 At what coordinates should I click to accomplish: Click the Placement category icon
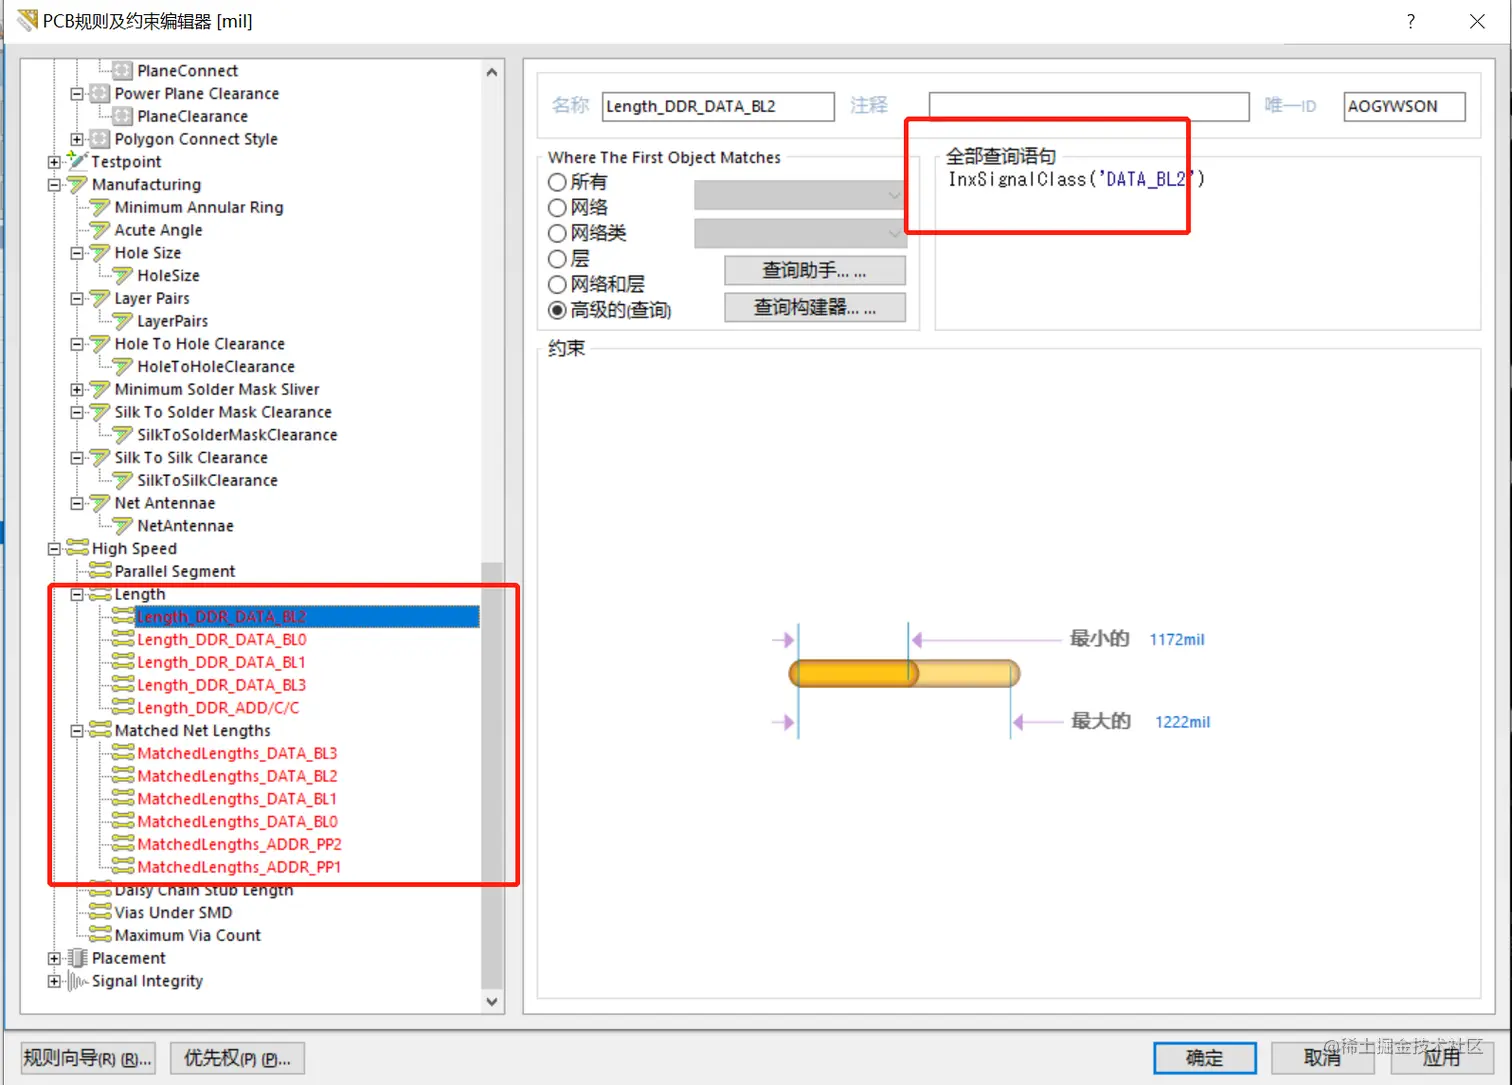pos(77,958)
